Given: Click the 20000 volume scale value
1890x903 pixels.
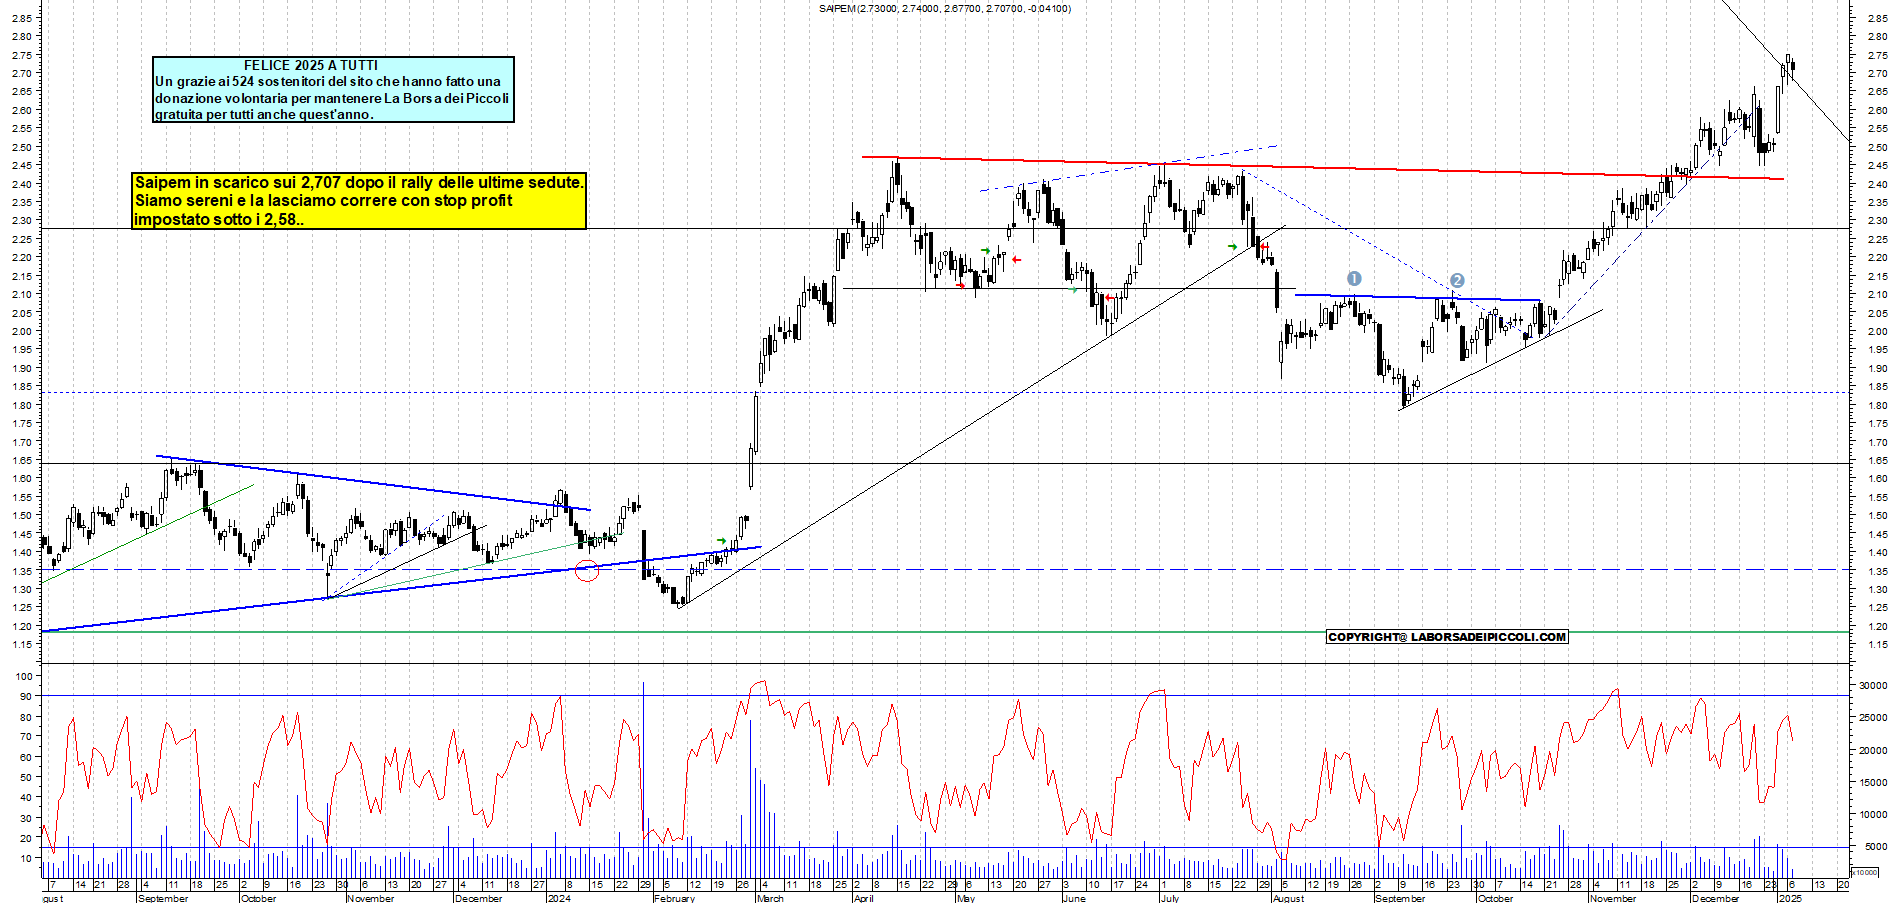Looking at the screenshot, I should coord(1873,751).
